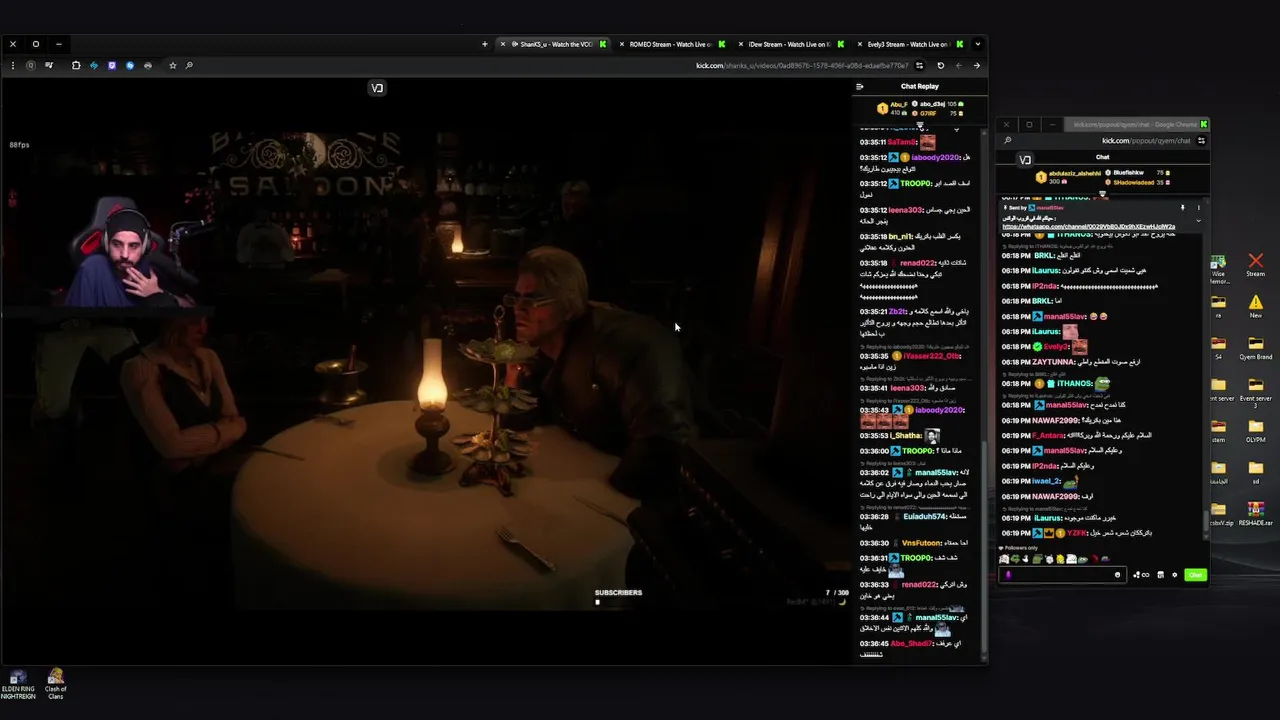Click the zoom magnifier icon in main toolbar

click(189, 65)
